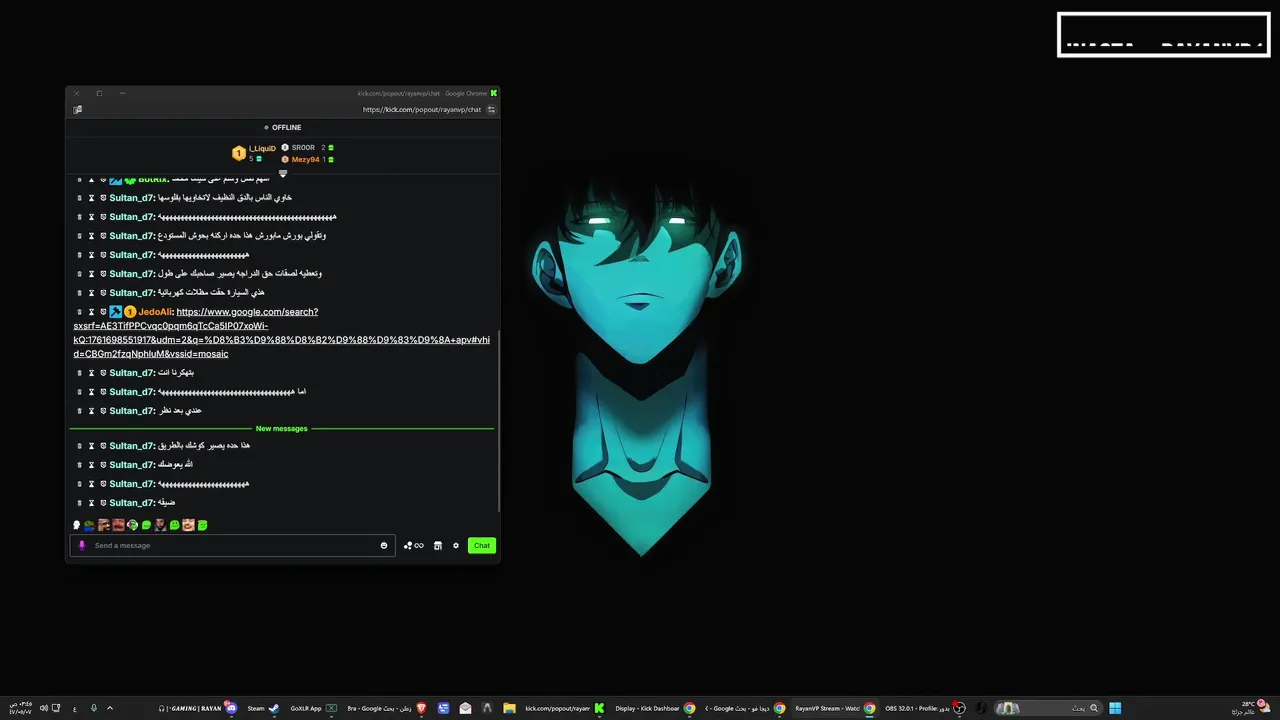Open the emoji picker in message box
The image size is (1280, 720).
click(384, 546)
